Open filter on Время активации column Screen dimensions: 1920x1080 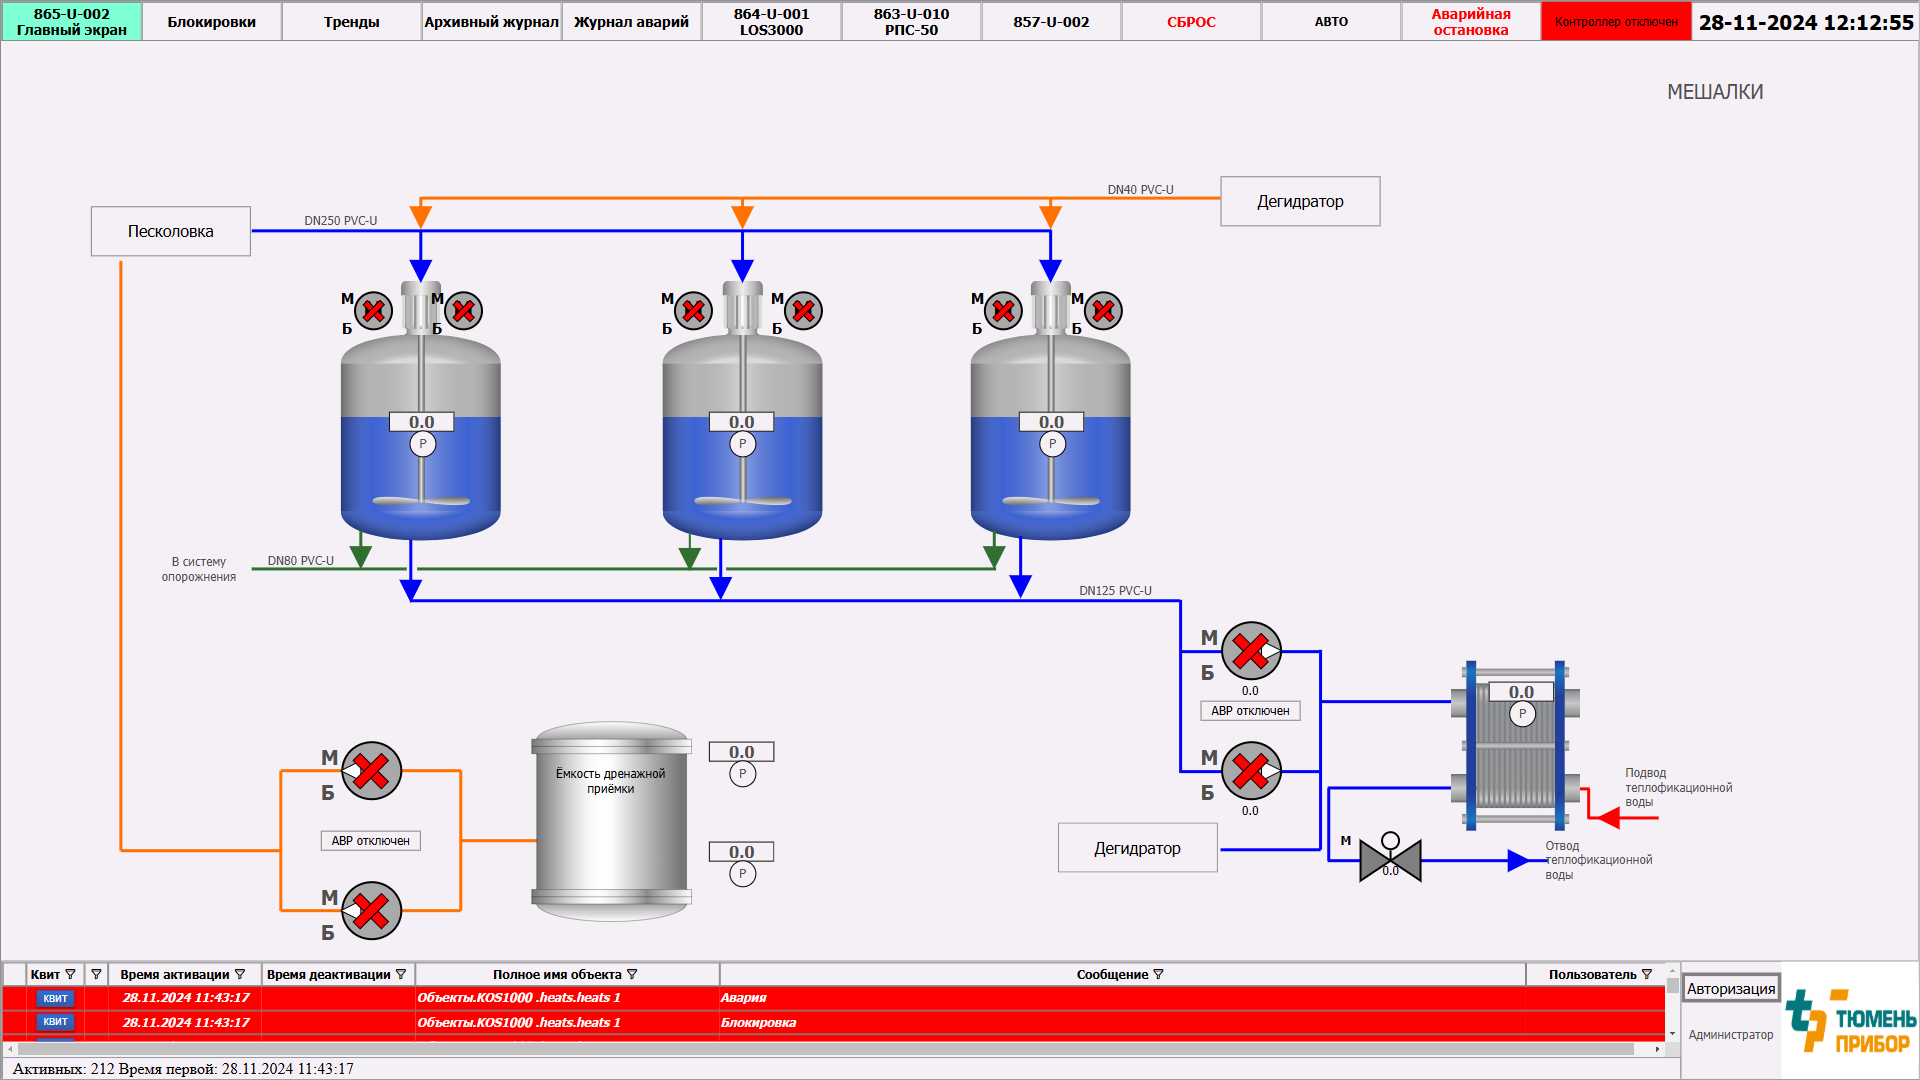coord(240,974)
